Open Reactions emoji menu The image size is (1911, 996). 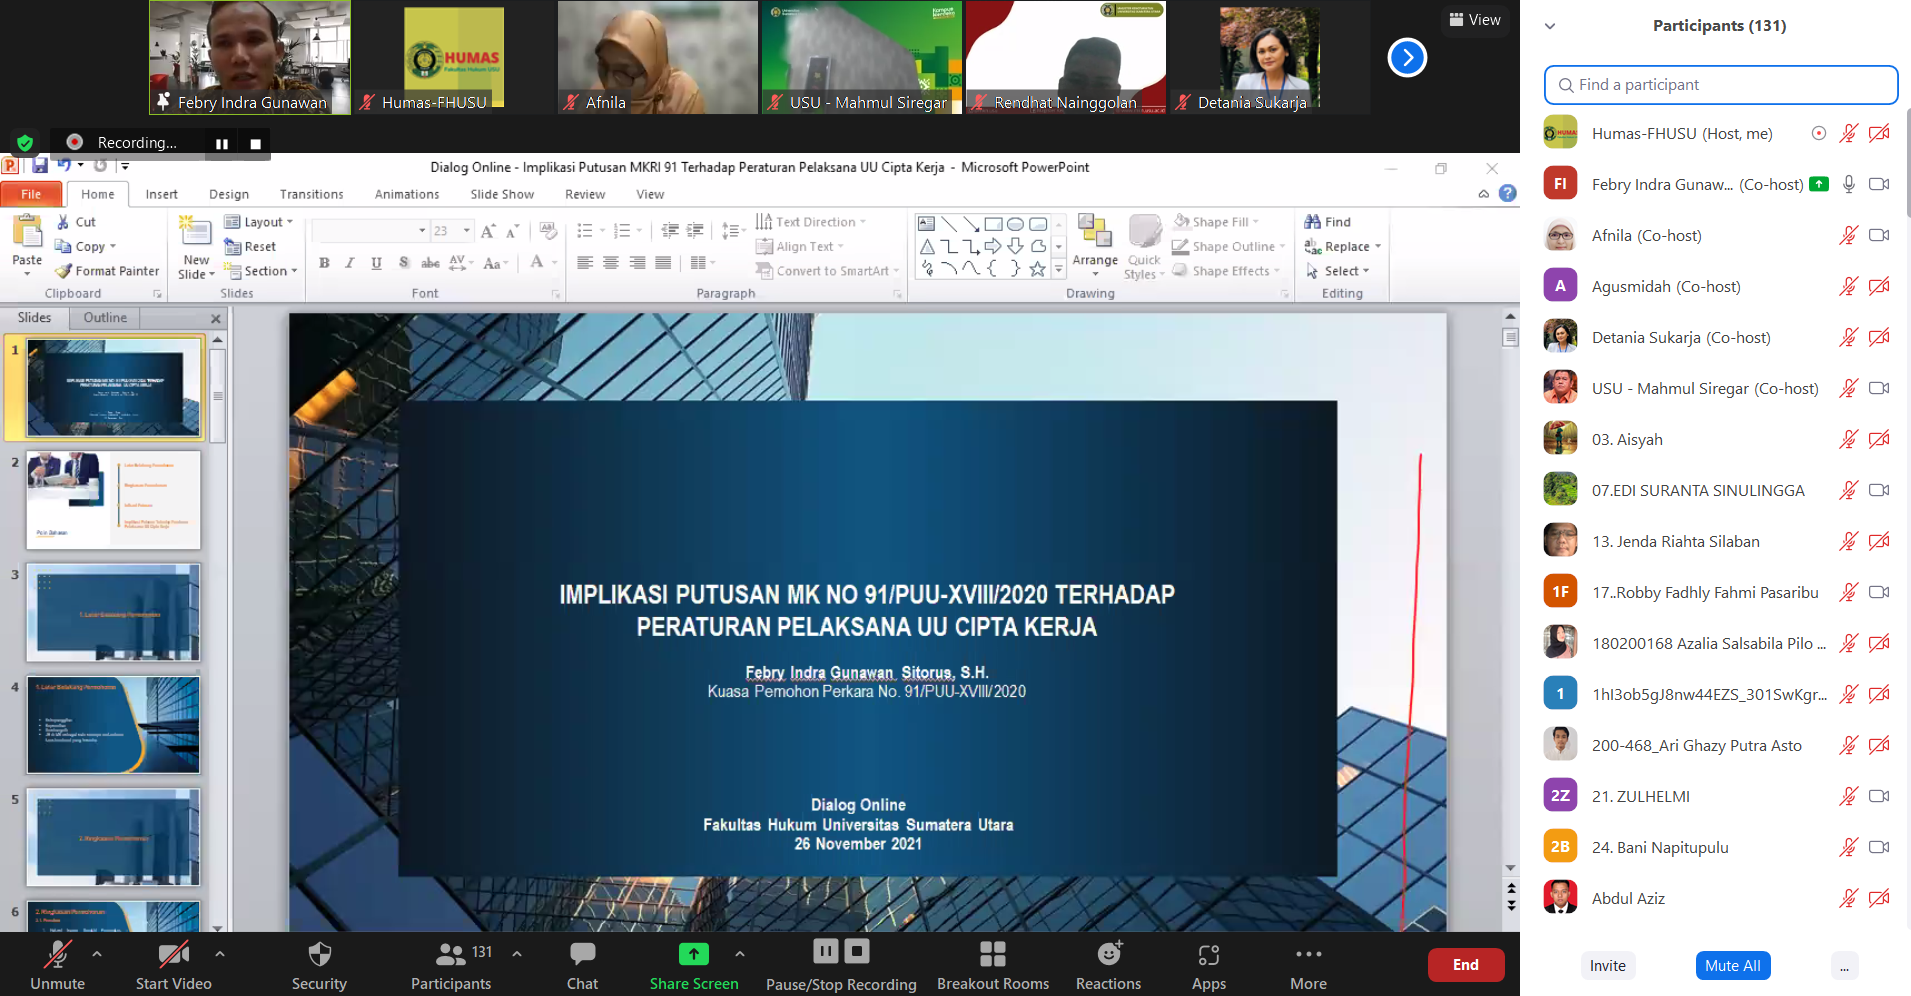[x=1108, y=955]
